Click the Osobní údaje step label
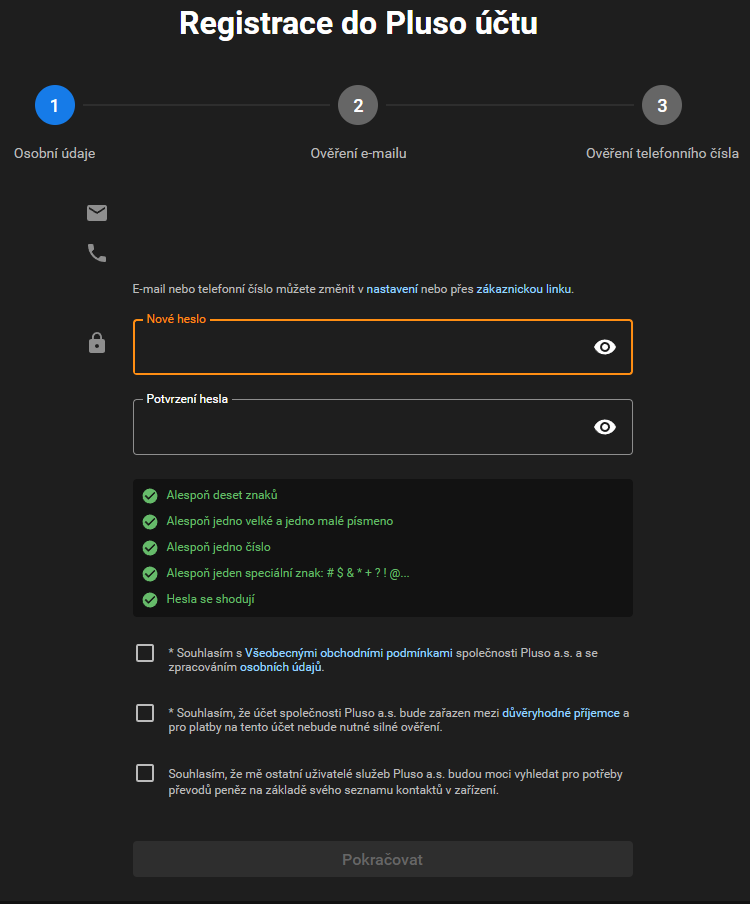 point(55,153)
